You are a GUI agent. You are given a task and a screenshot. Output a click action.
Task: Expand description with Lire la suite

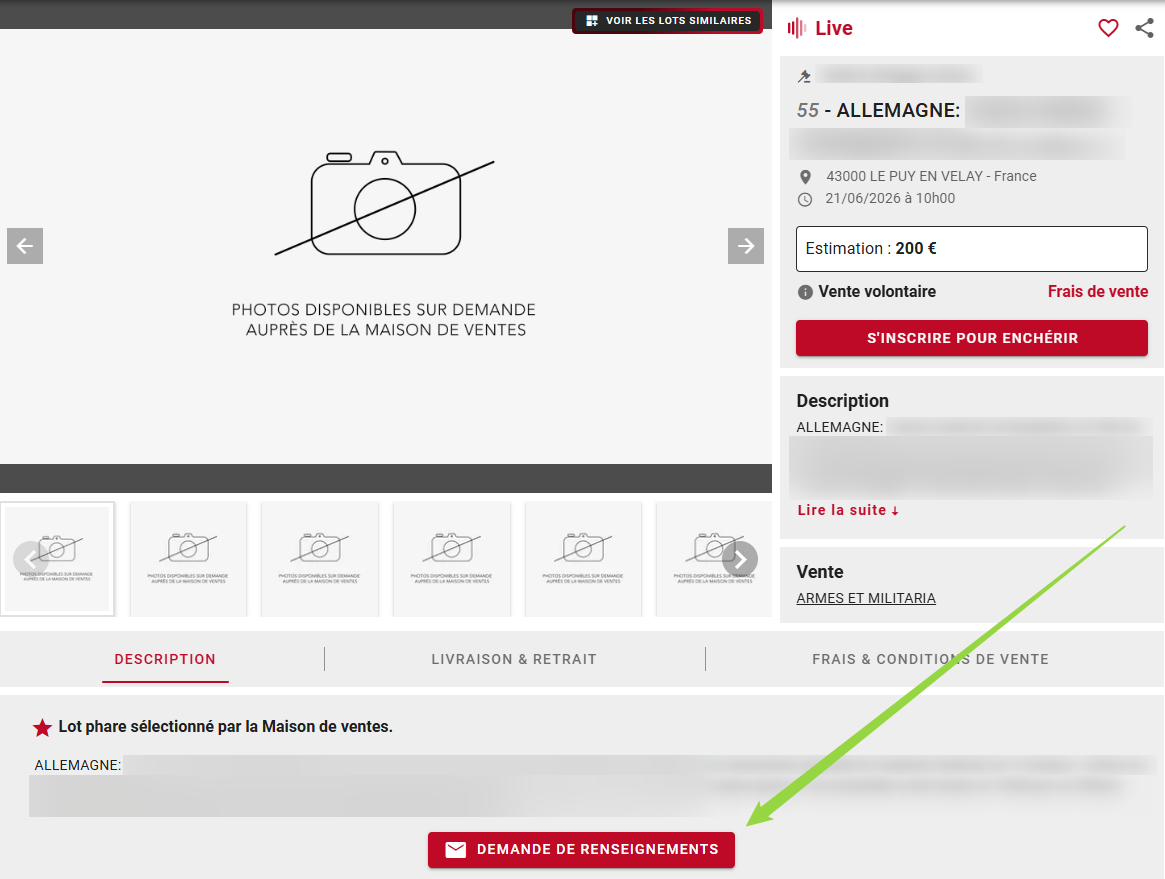(x=848, y=510)
